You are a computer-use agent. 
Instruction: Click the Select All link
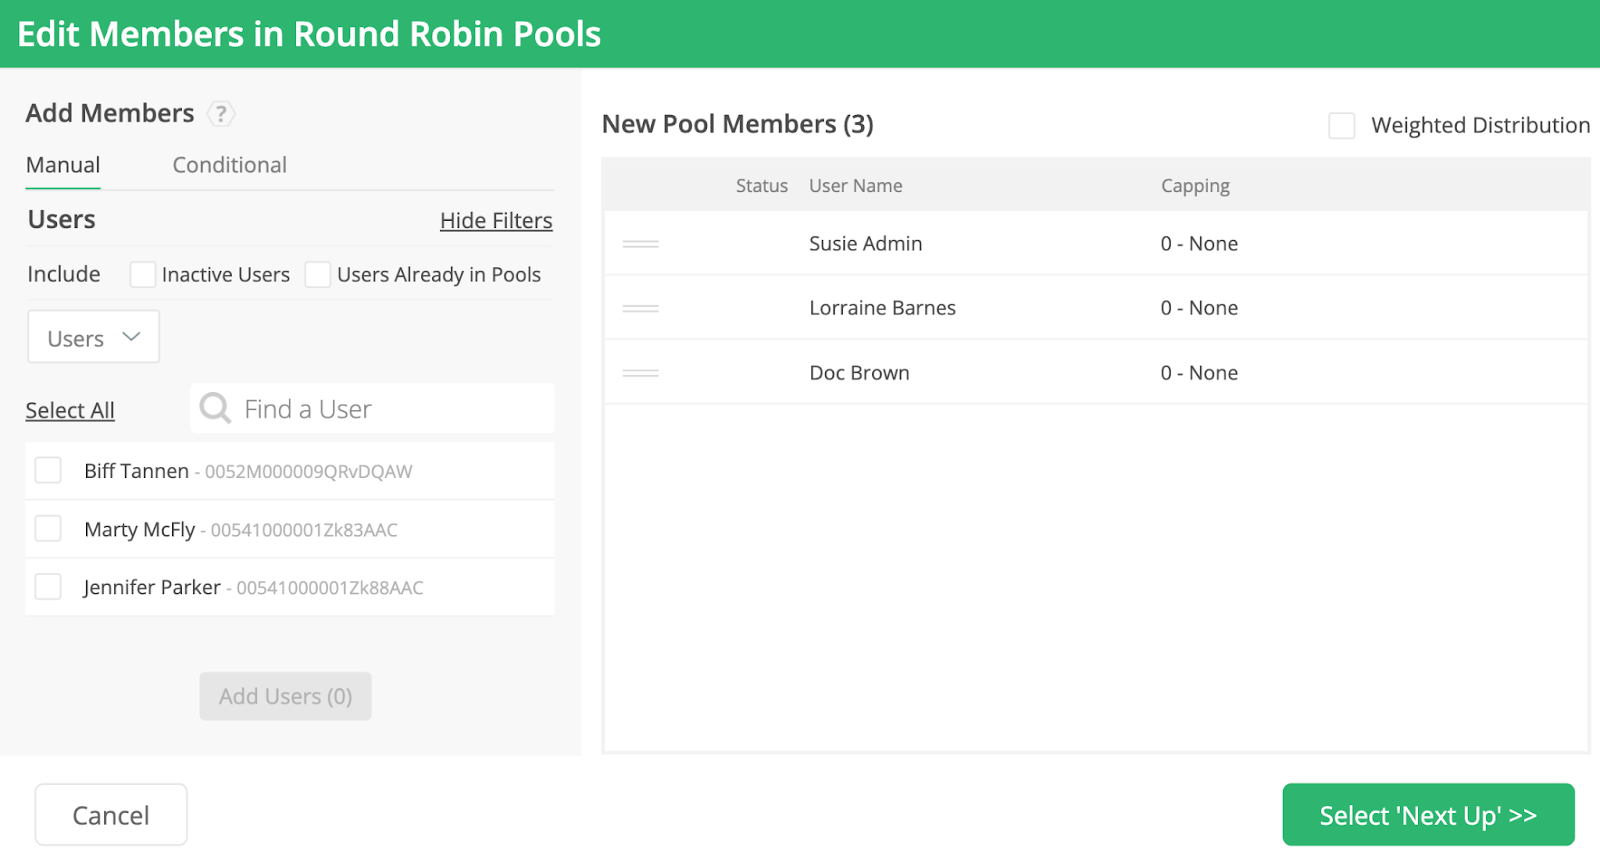pyautogui.click(x=70, y=410)
